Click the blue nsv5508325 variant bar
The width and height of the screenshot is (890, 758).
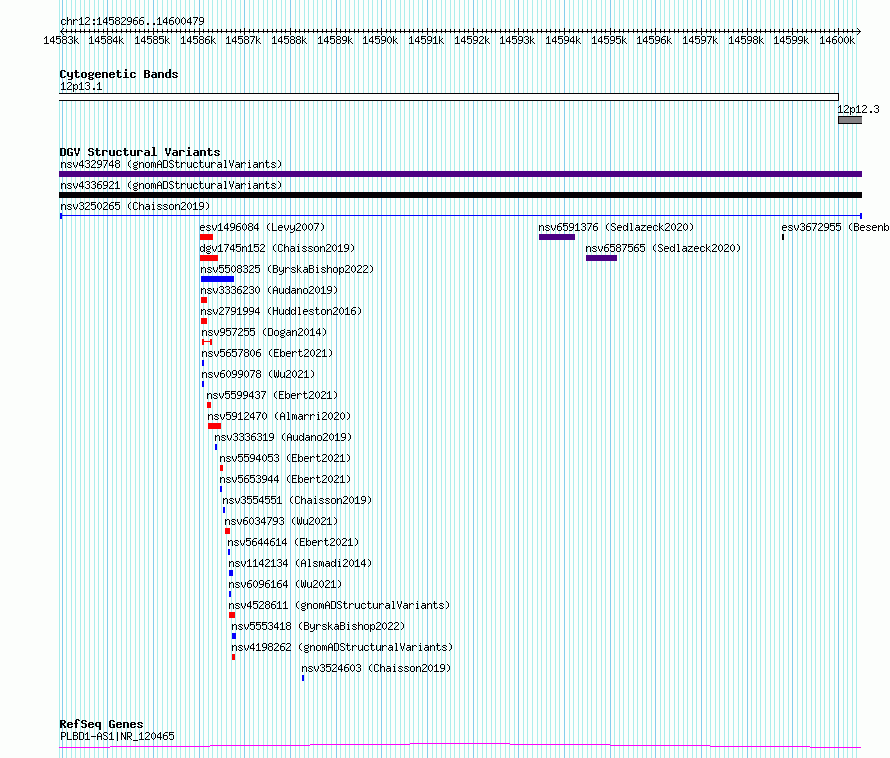[x=217, y=279]
